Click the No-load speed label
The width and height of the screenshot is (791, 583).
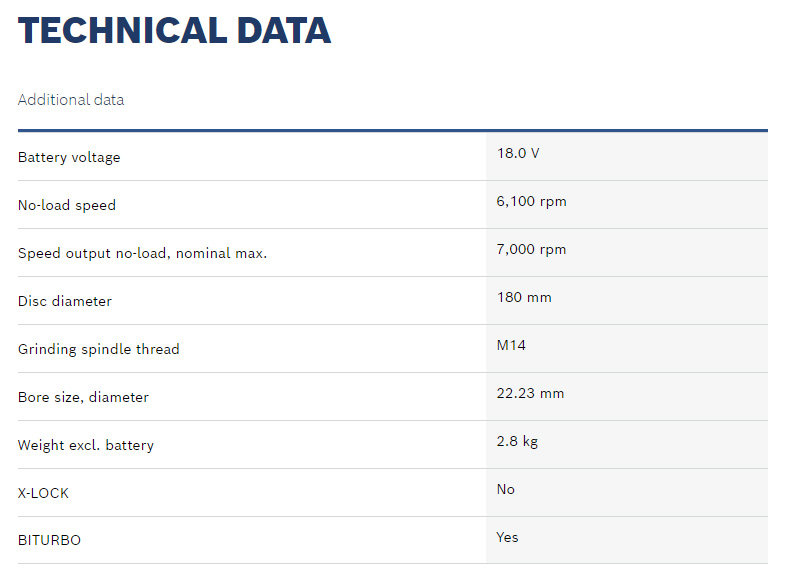pyautogui.click(x=67, y=205)
